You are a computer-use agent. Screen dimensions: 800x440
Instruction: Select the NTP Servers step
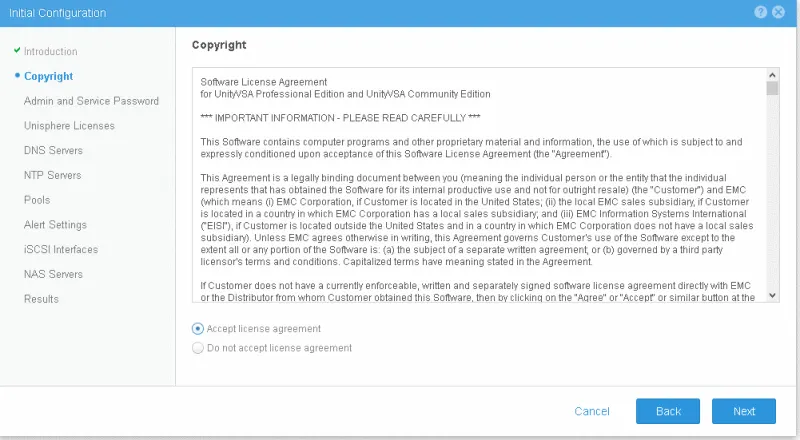(53, 175)
